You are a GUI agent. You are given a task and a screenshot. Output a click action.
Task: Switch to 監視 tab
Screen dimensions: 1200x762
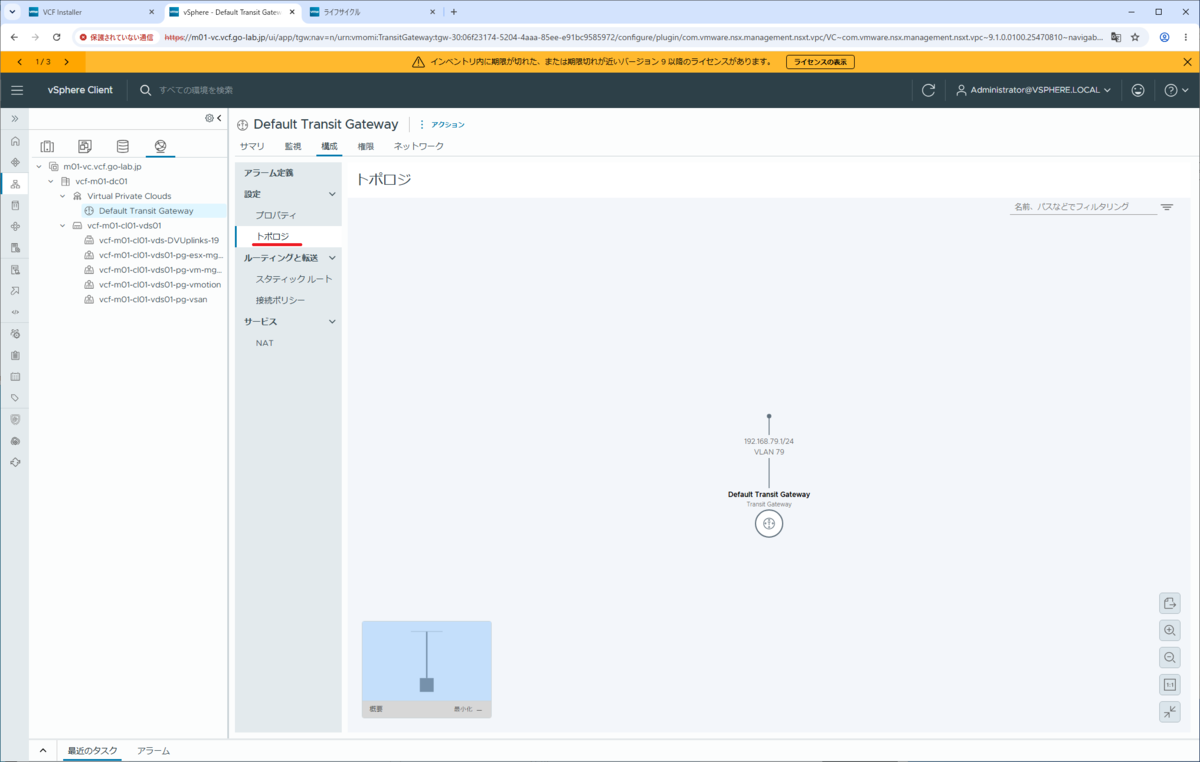[x=293, y=146]
